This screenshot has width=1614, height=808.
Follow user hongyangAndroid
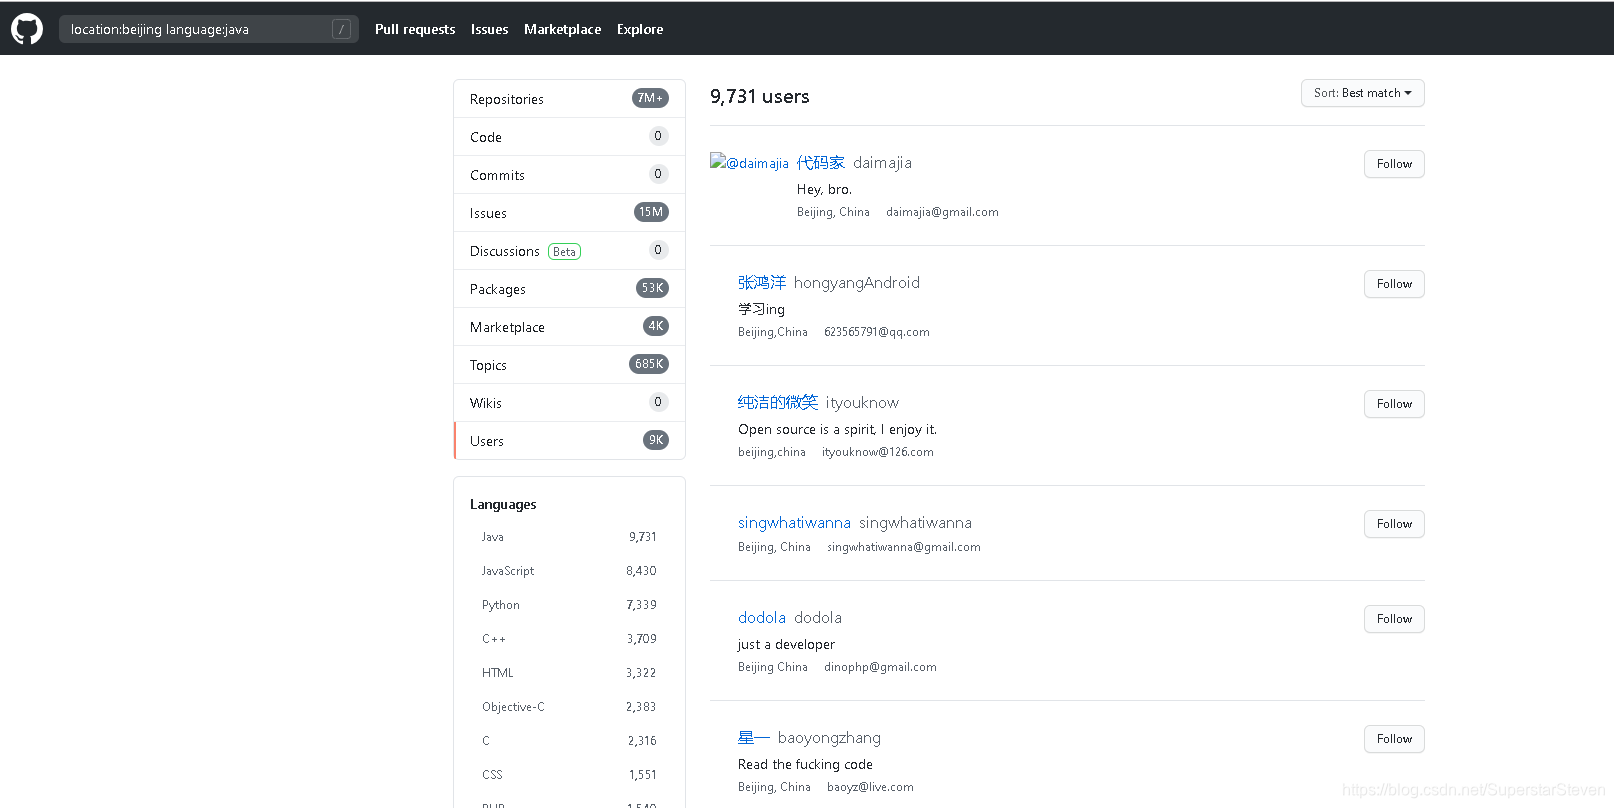(1394, 284)
